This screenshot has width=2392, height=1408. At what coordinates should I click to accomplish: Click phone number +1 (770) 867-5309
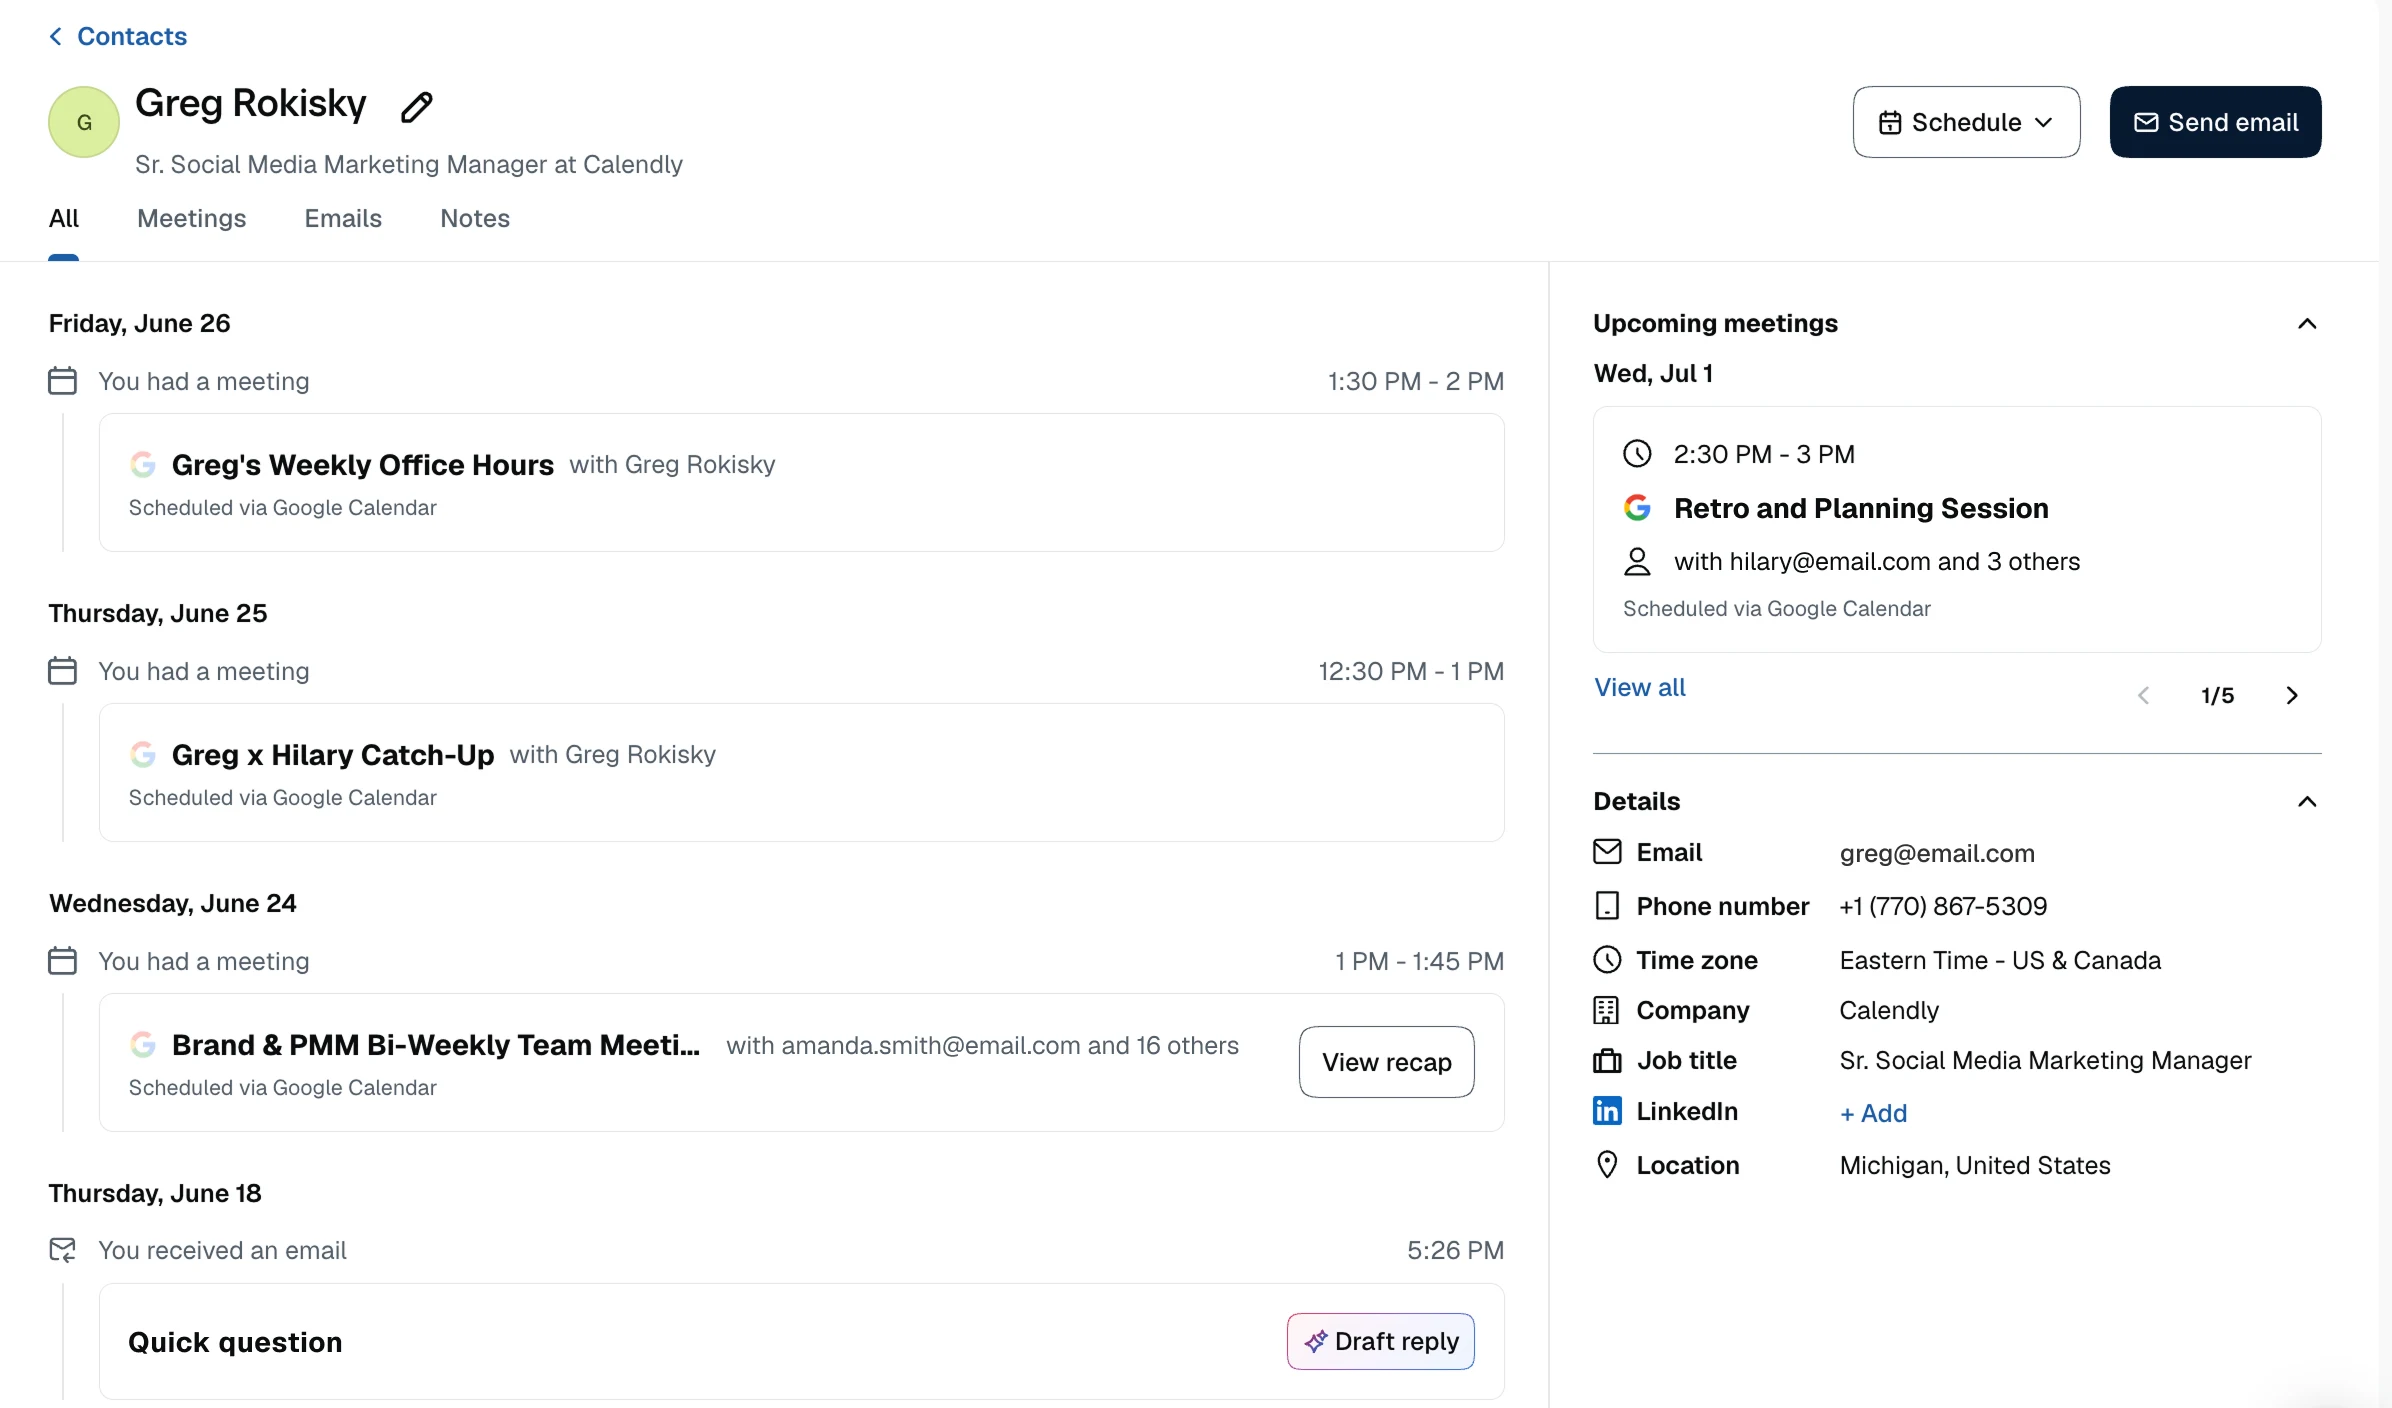(x=1943, y=906)
